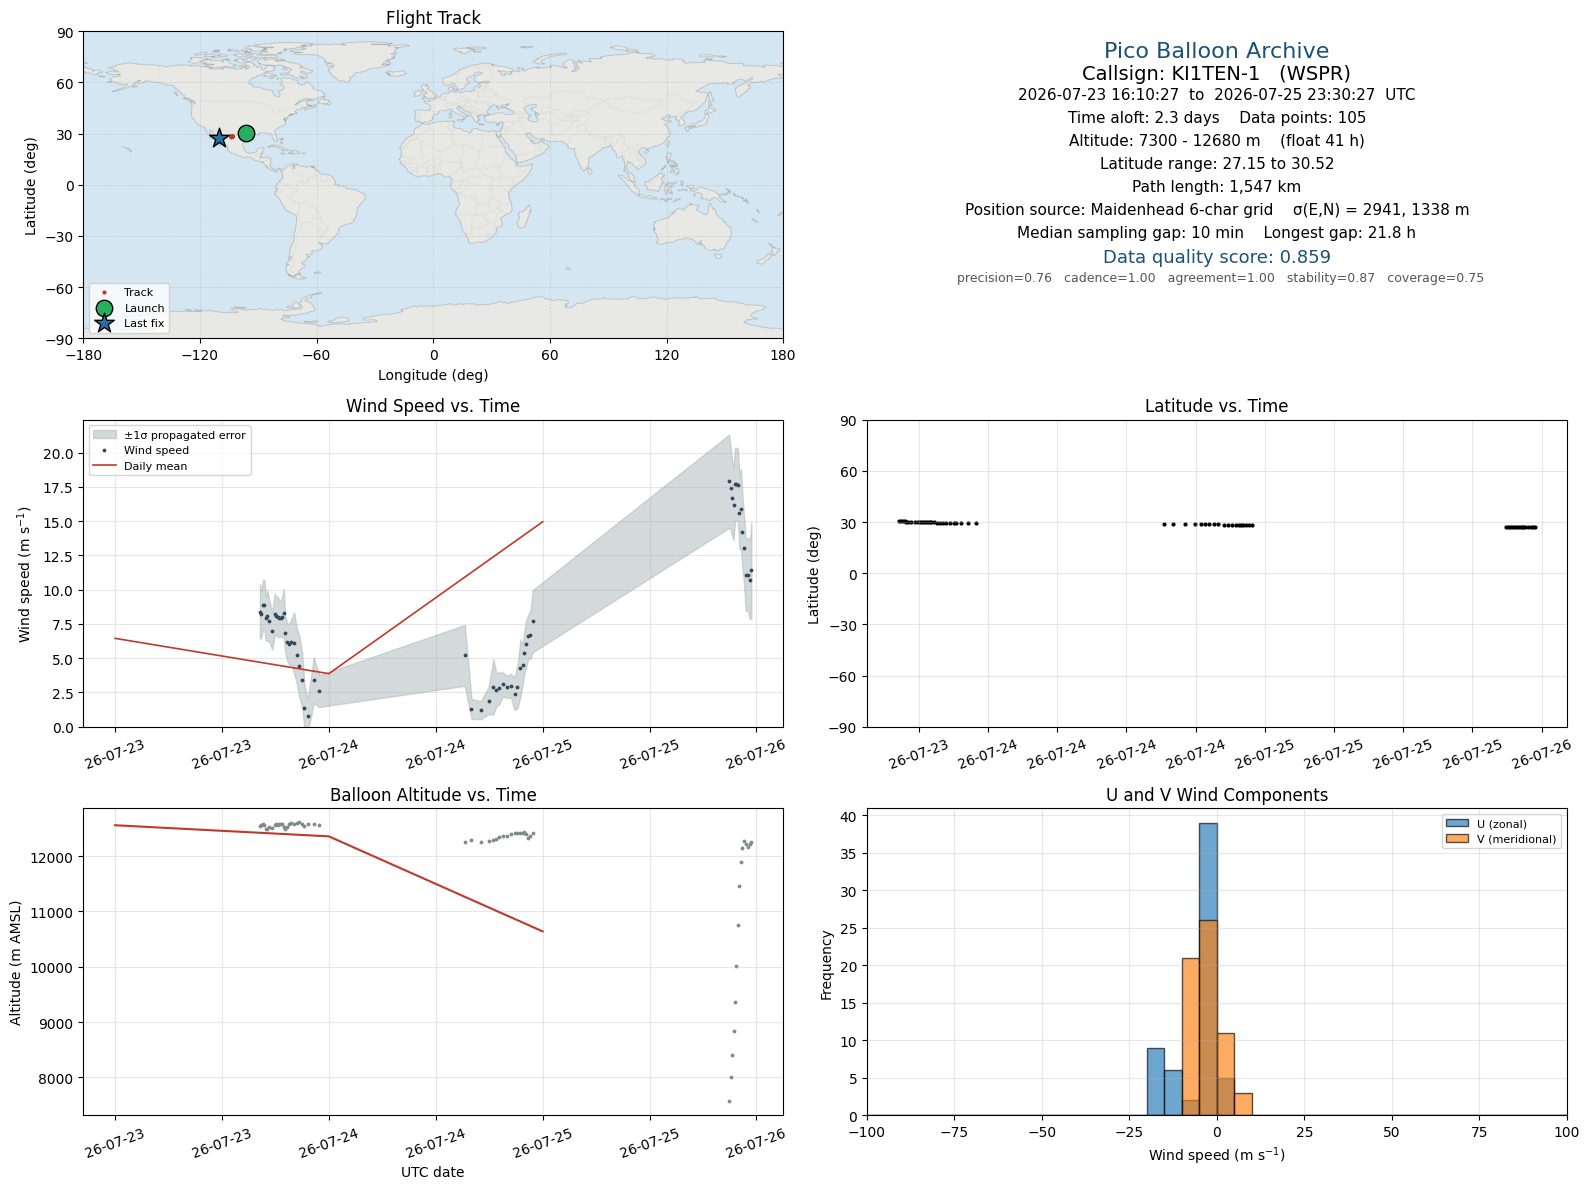Image resolution: width=1590 pixels, height=1189 pixels.
Task: Click the "Latitude range: 27.15 to 30.52" line
Action: [x=1216, y=164]
